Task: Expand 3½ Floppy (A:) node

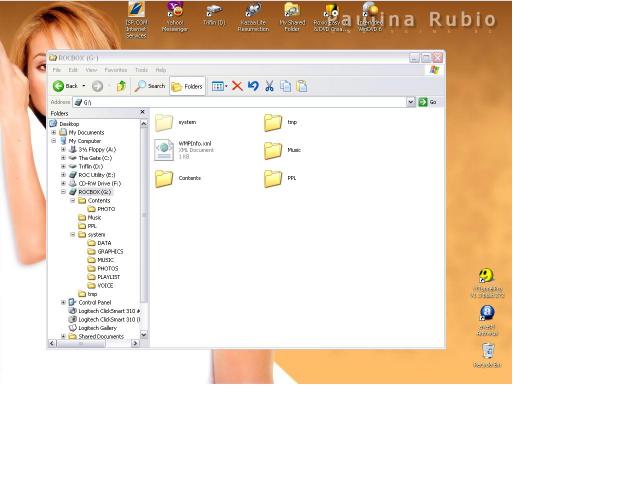Action: [x=63, y=149]
